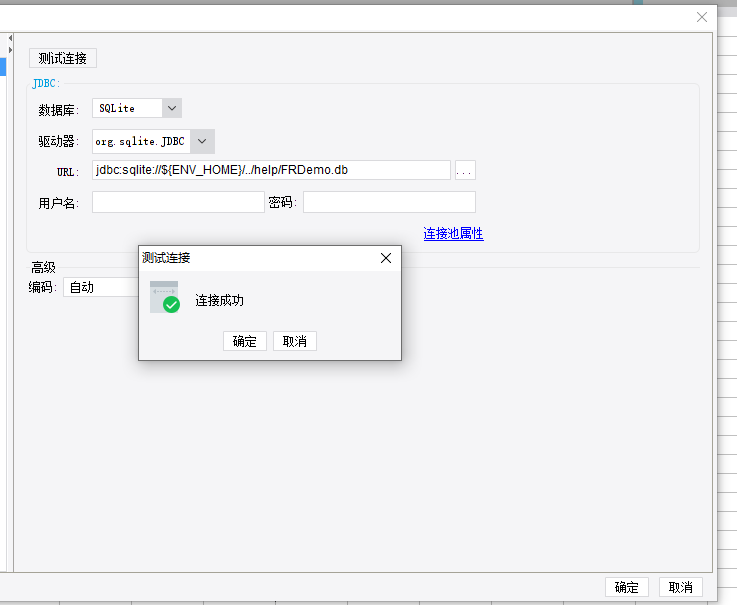Close the 测试连接 popup dialog
The height and width of the screenshot is (605, 737).
click(x=386, y=258)
